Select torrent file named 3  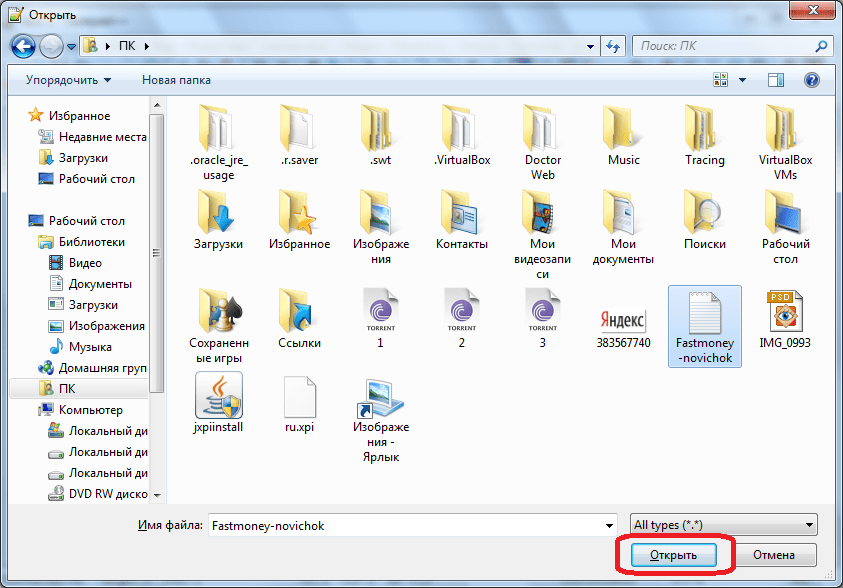542,319
